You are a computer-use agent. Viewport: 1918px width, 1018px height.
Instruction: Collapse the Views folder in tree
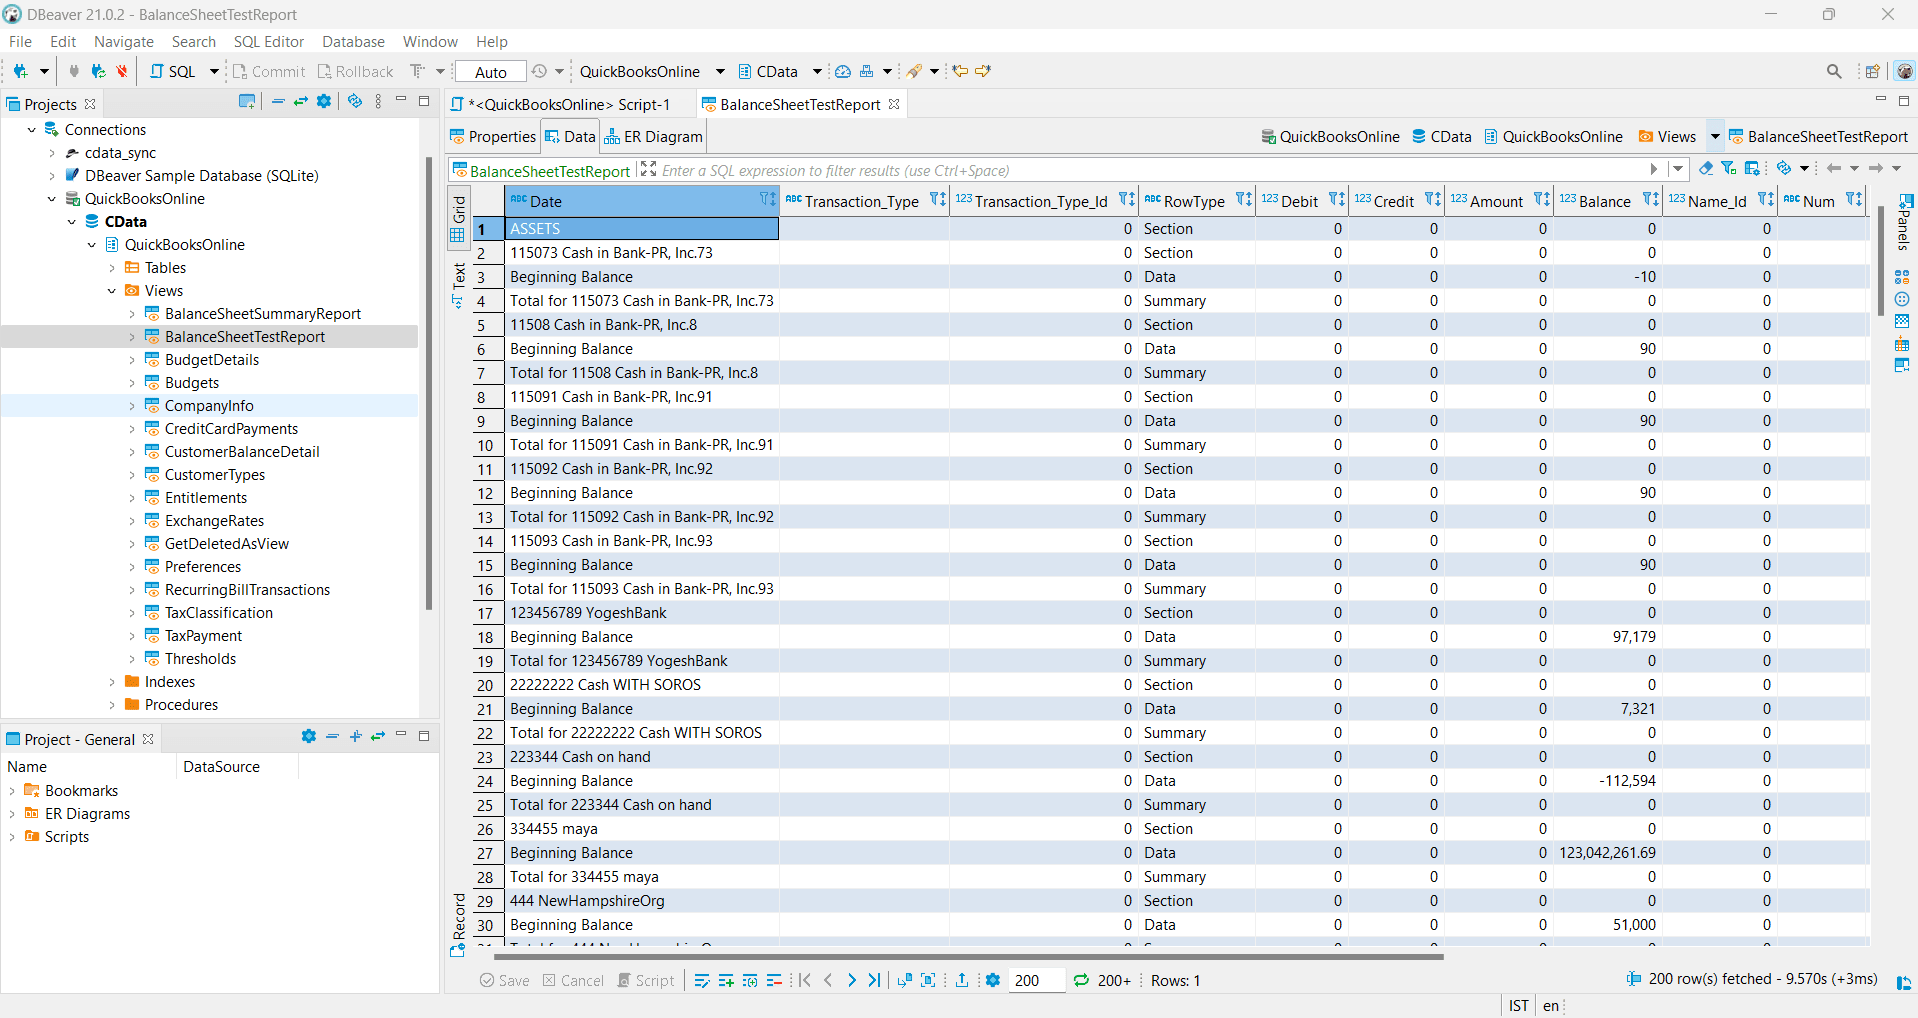coord(112,291)
